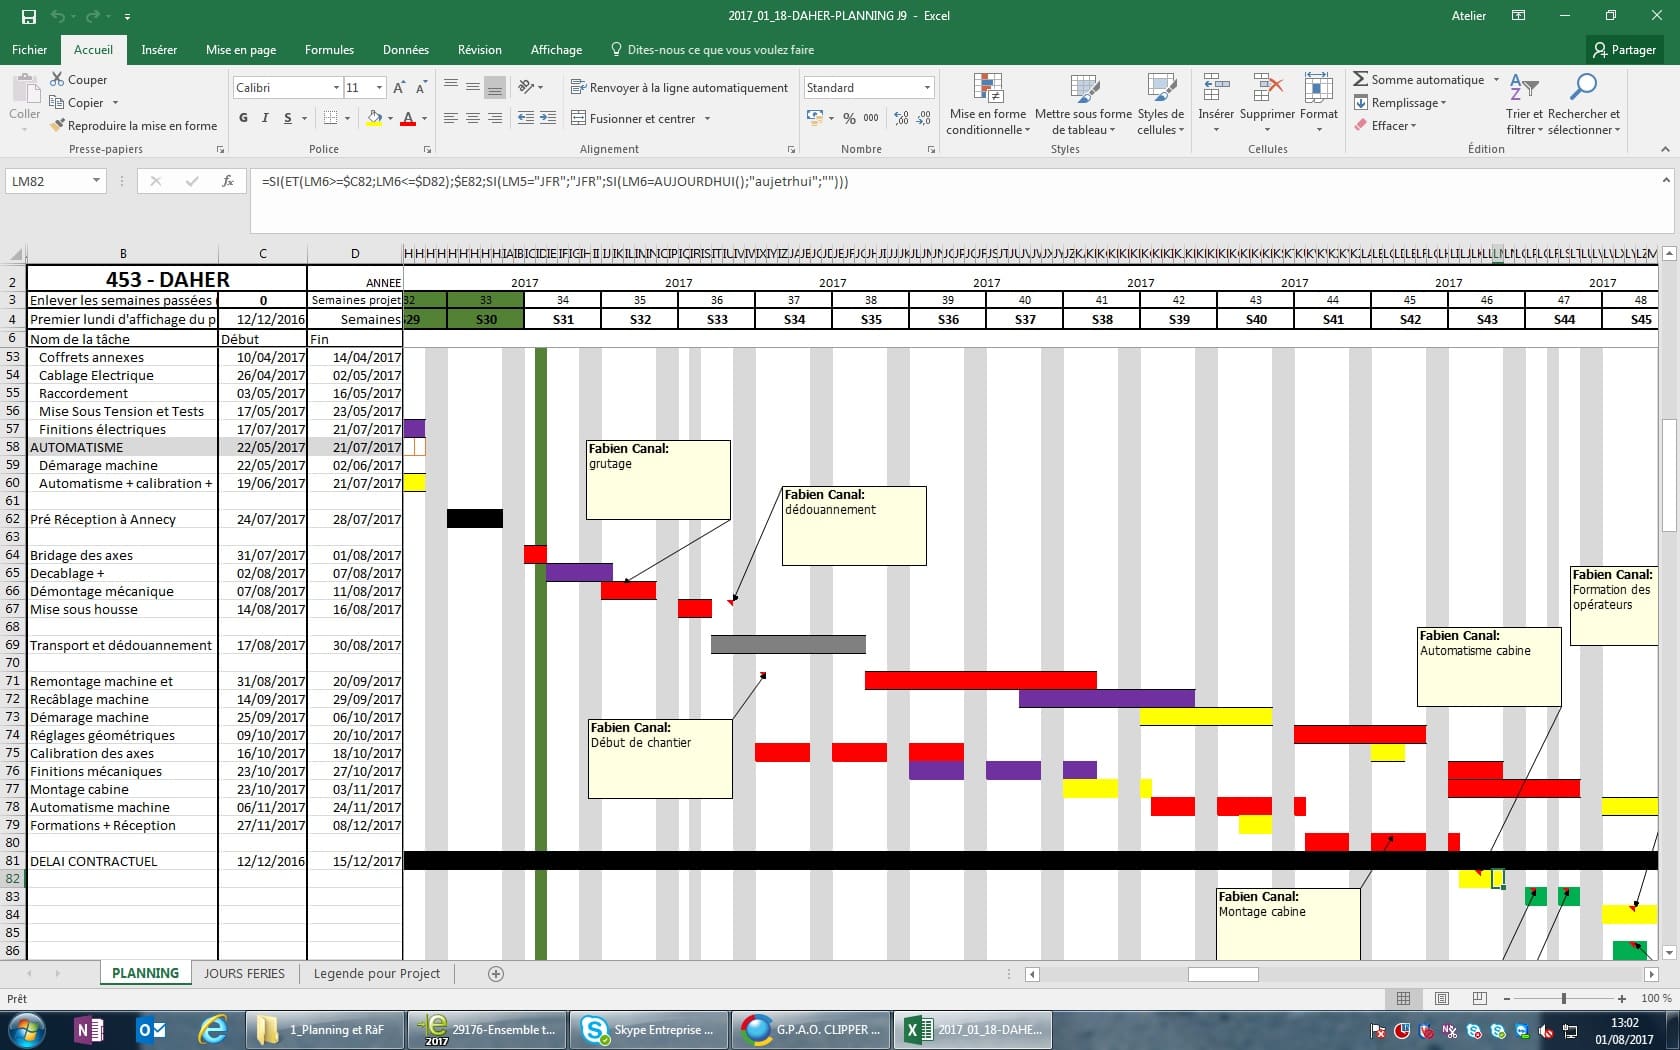Viewport: 1680px width, 1050px height.
Task: Open the Formules ribbon tab
Action: point(329,50)
